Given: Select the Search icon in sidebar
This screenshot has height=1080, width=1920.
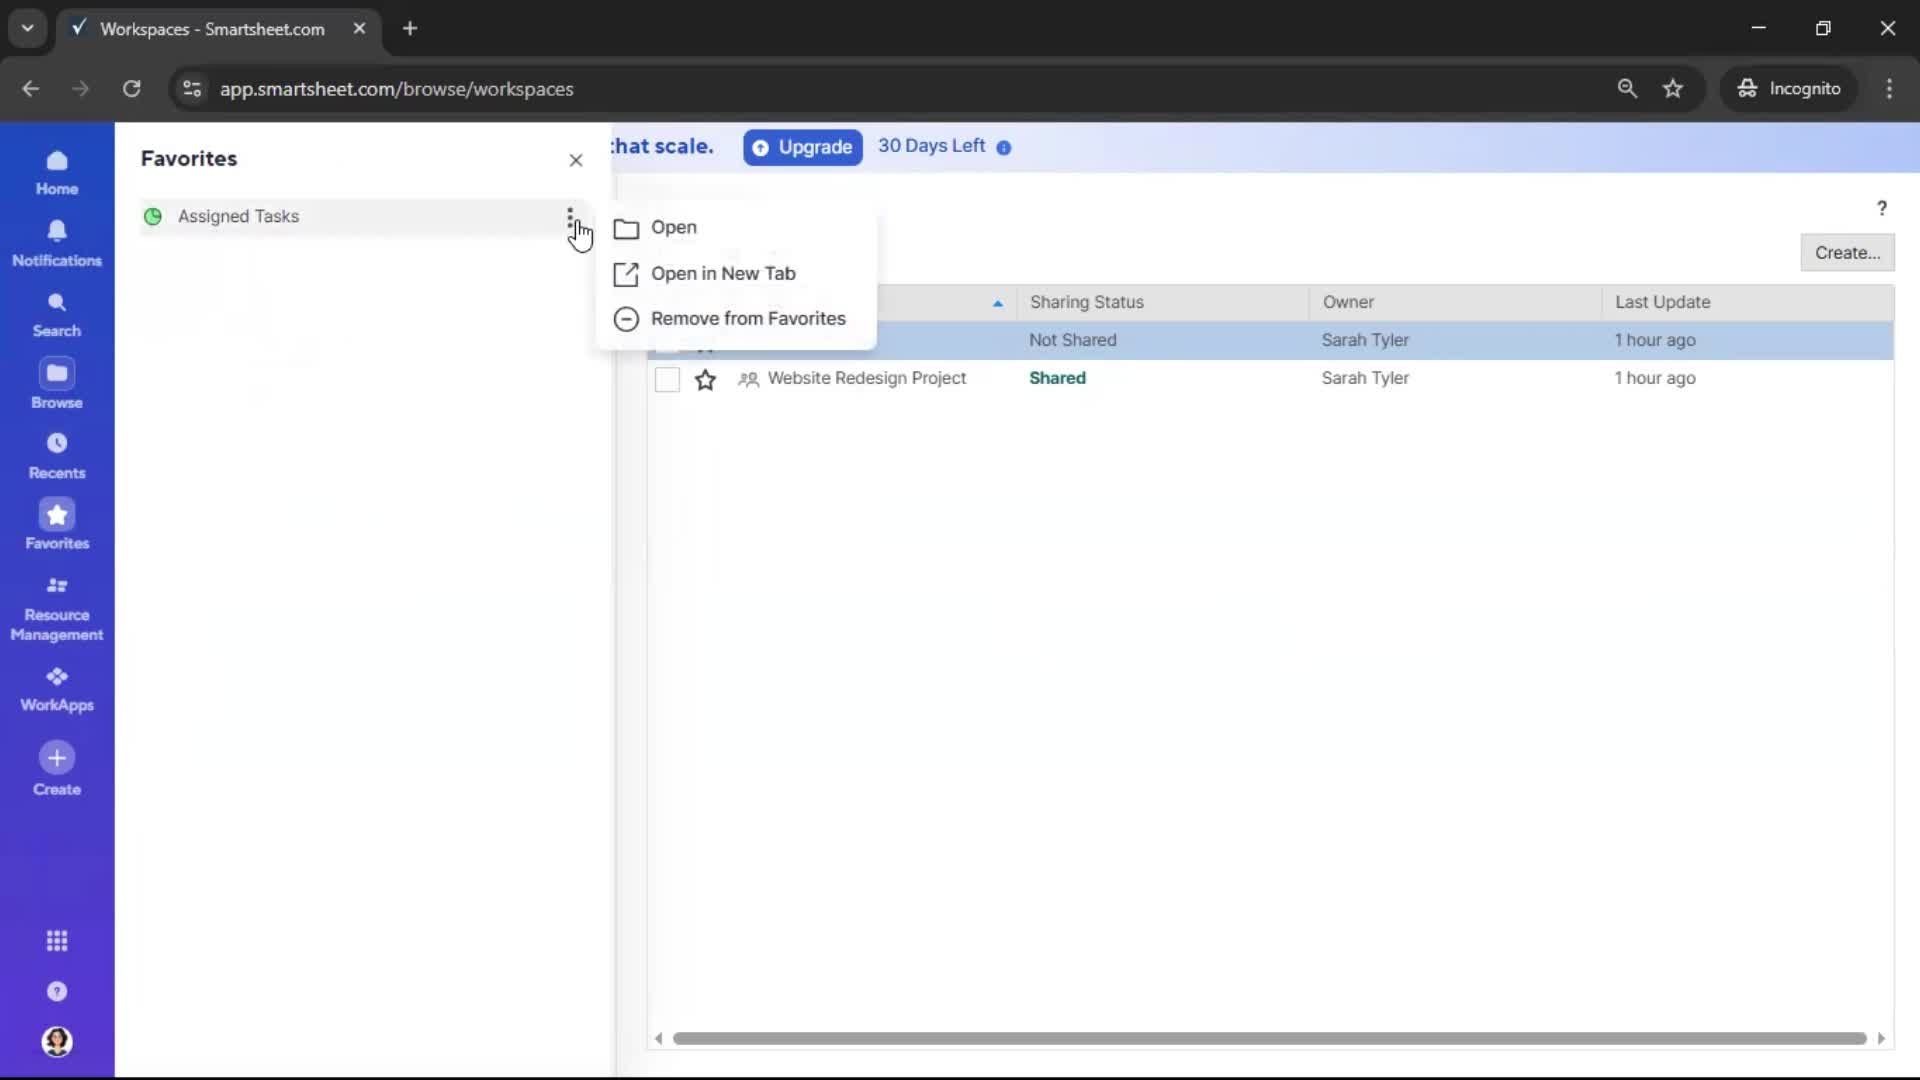Looking at the screenshot, I should coord(57,314).
